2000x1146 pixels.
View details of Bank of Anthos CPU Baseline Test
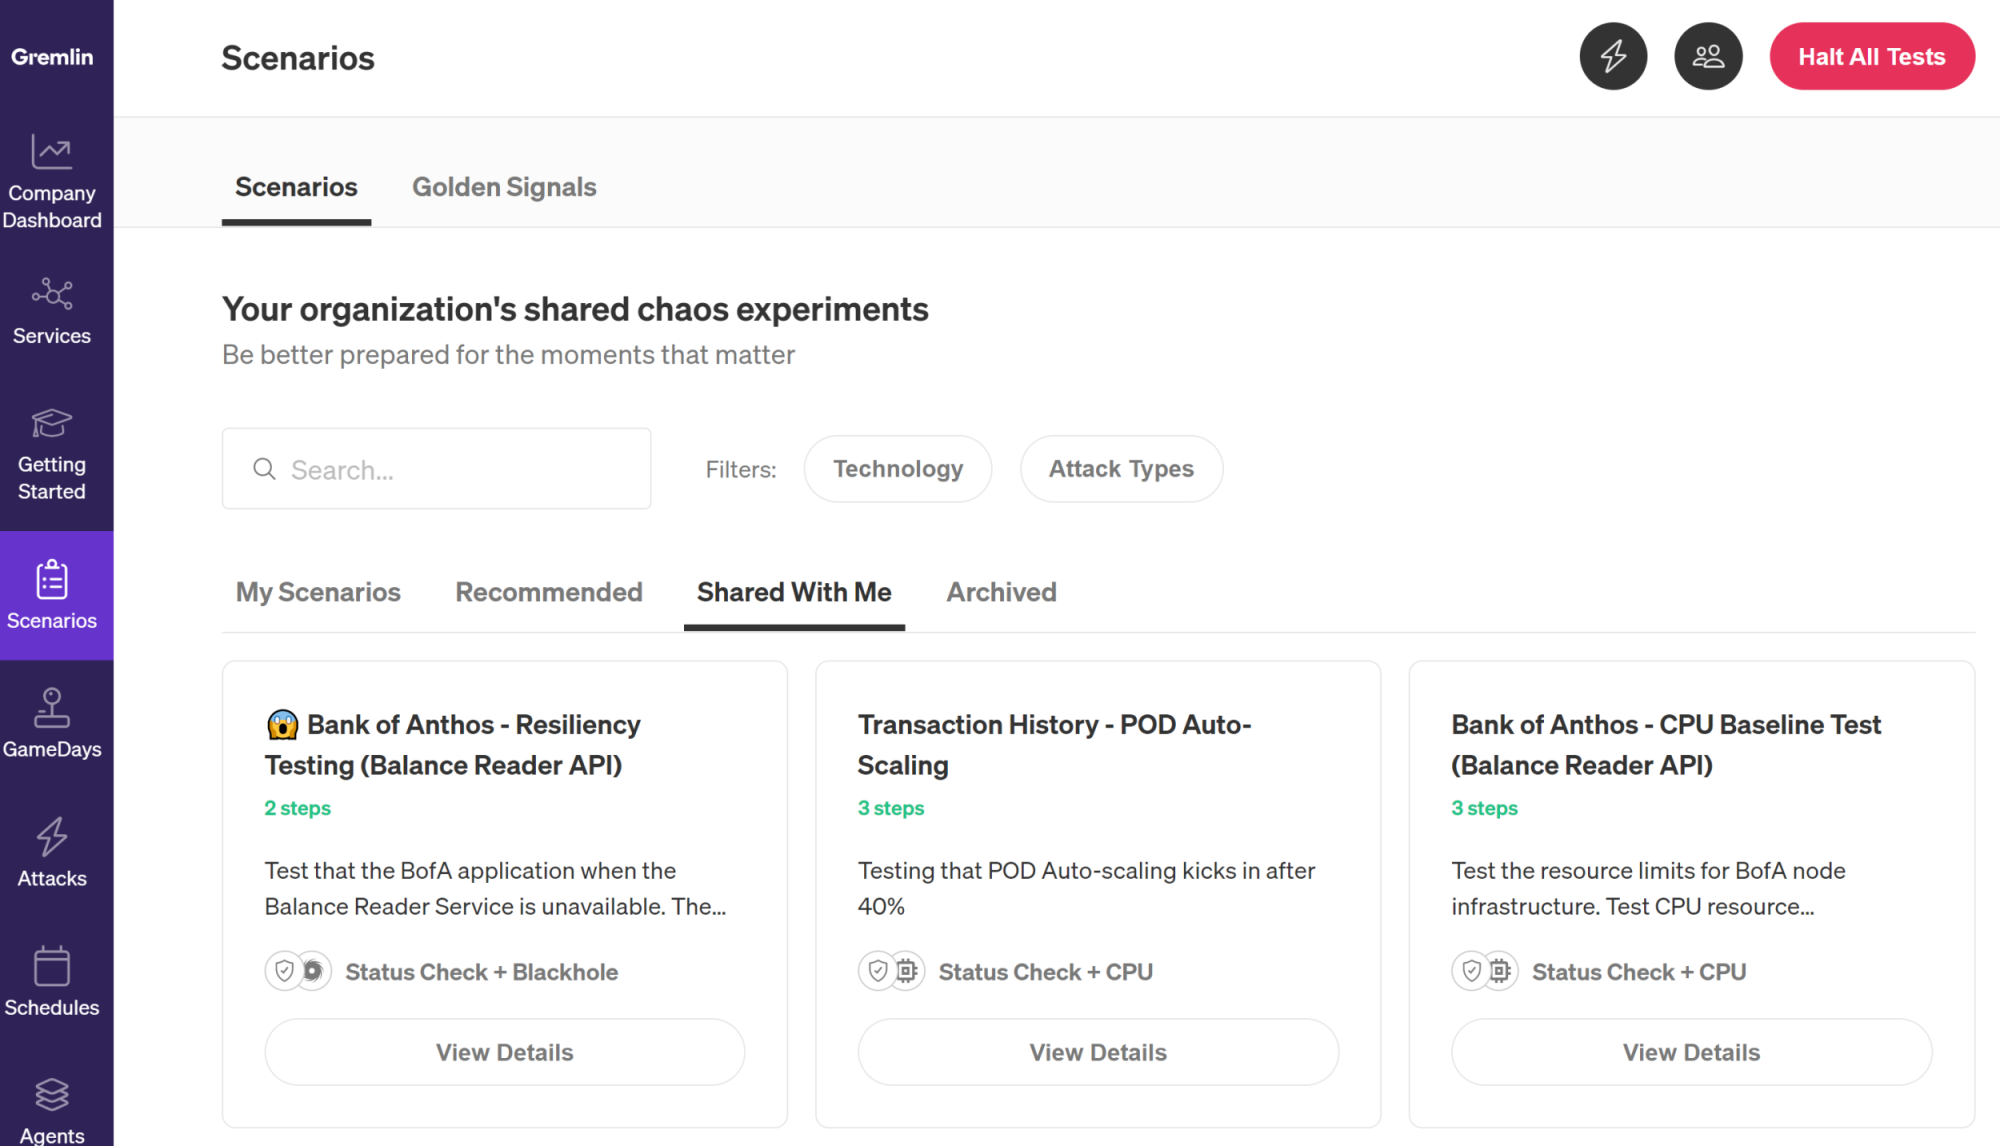click(1691, 1052)
